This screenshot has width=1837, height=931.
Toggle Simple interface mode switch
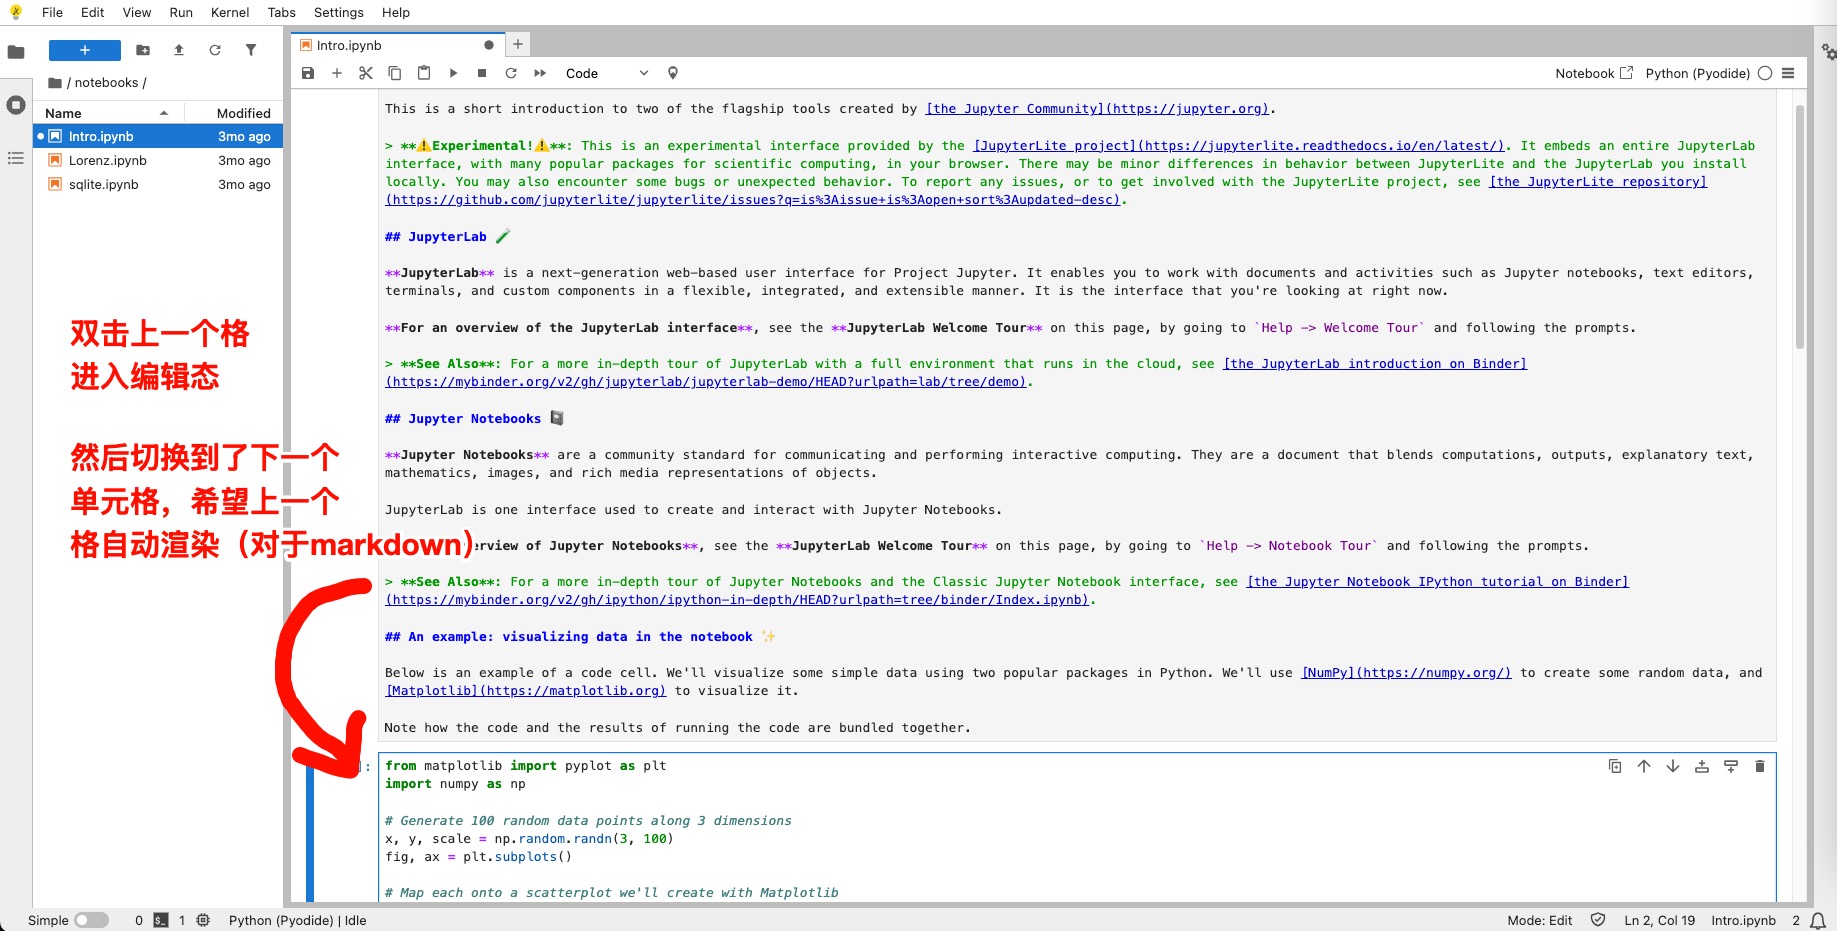pyautogui.click(x=91, y=920)
